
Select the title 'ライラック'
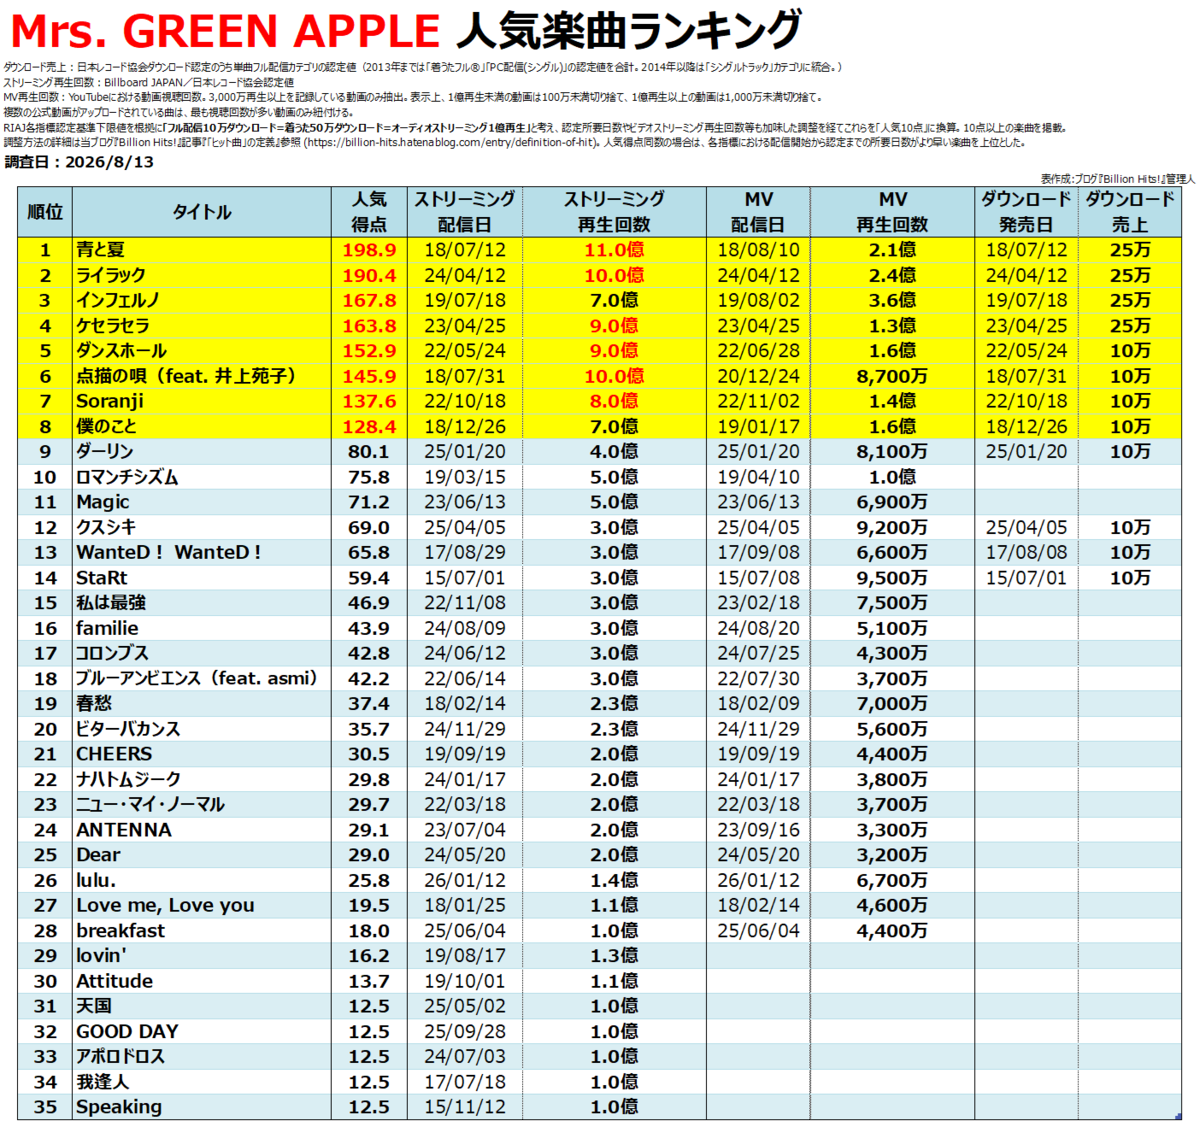[x=201, y=275]
